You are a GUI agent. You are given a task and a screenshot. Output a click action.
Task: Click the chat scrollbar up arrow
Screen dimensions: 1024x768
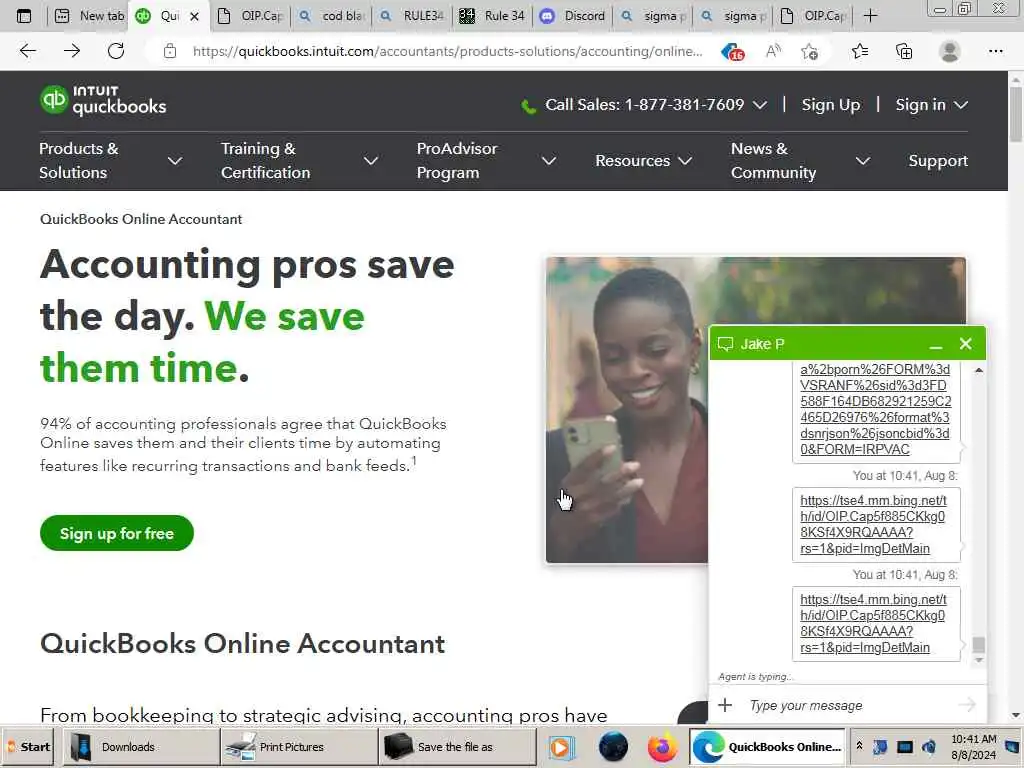point(978,370)
